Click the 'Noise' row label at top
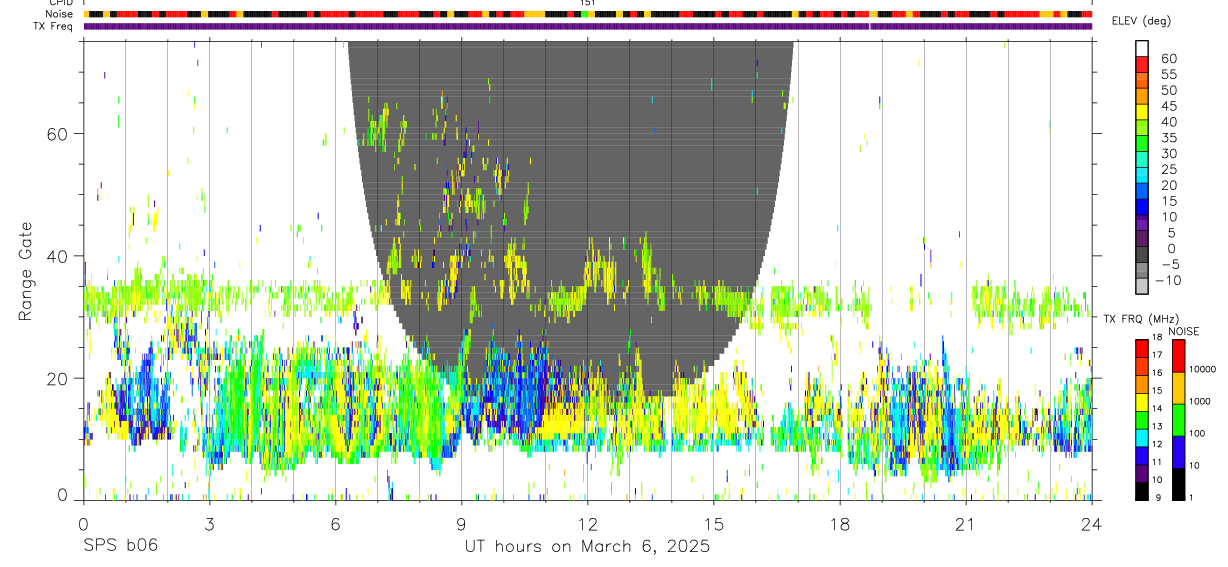The image size is (1228, 567). pyautogui.click(x=61, y=14)
